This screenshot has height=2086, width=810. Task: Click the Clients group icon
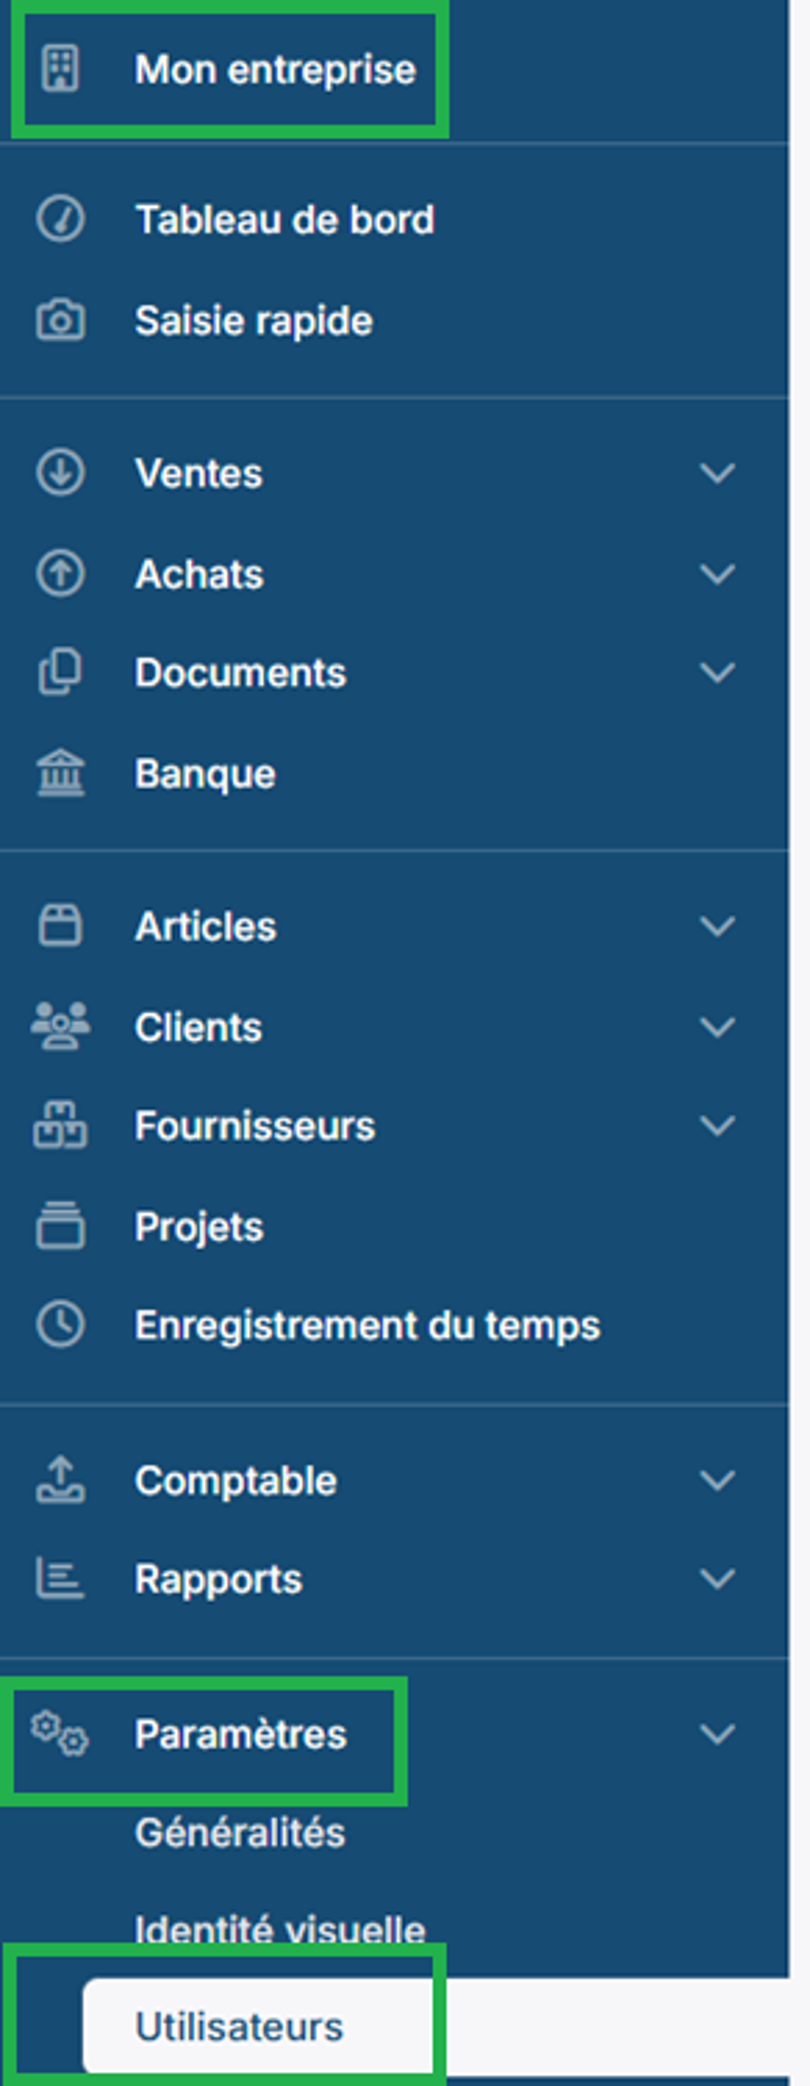(x=60, y=1025)
